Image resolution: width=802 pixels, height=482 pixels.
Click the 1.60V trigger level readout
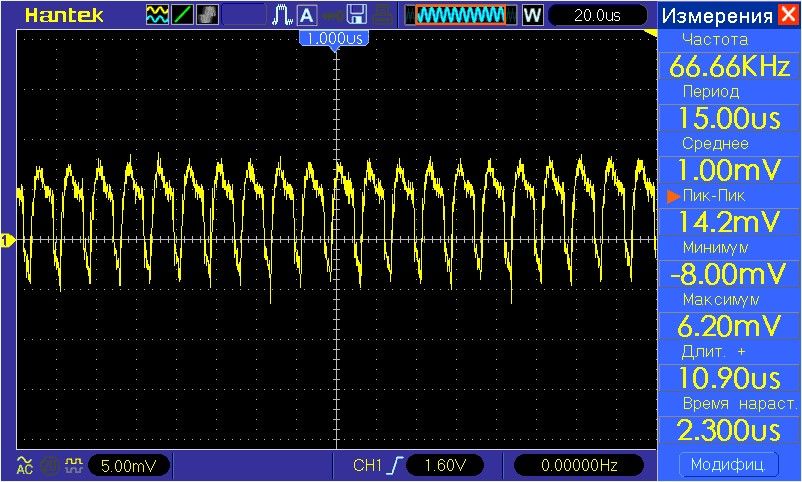click(x=445, y=466)
